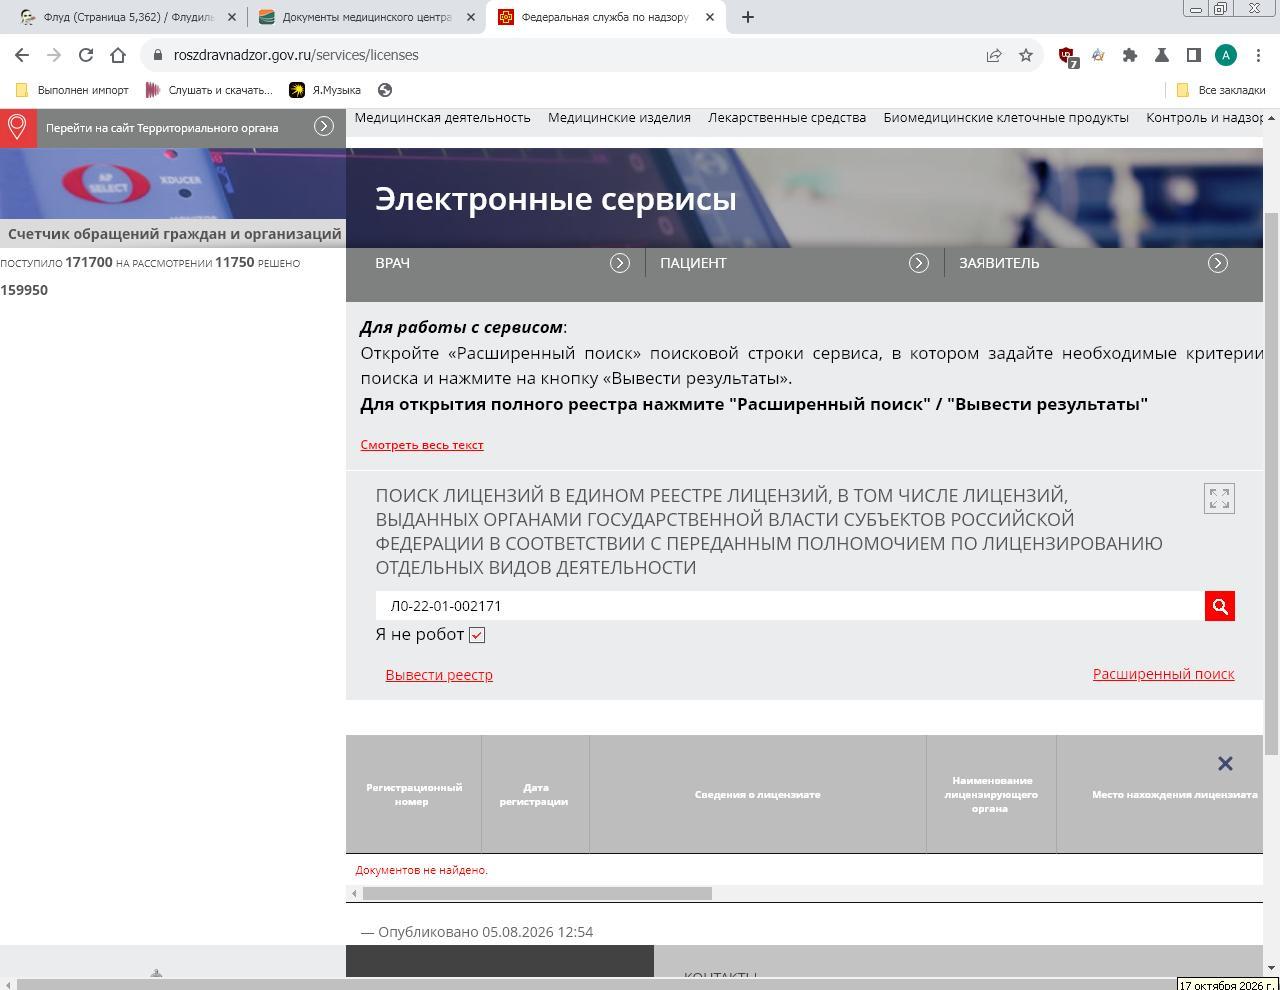The height and width of the screenshot is (990, 1280).
Task: Click the address bar URL
Action: (x=295, y=55)
